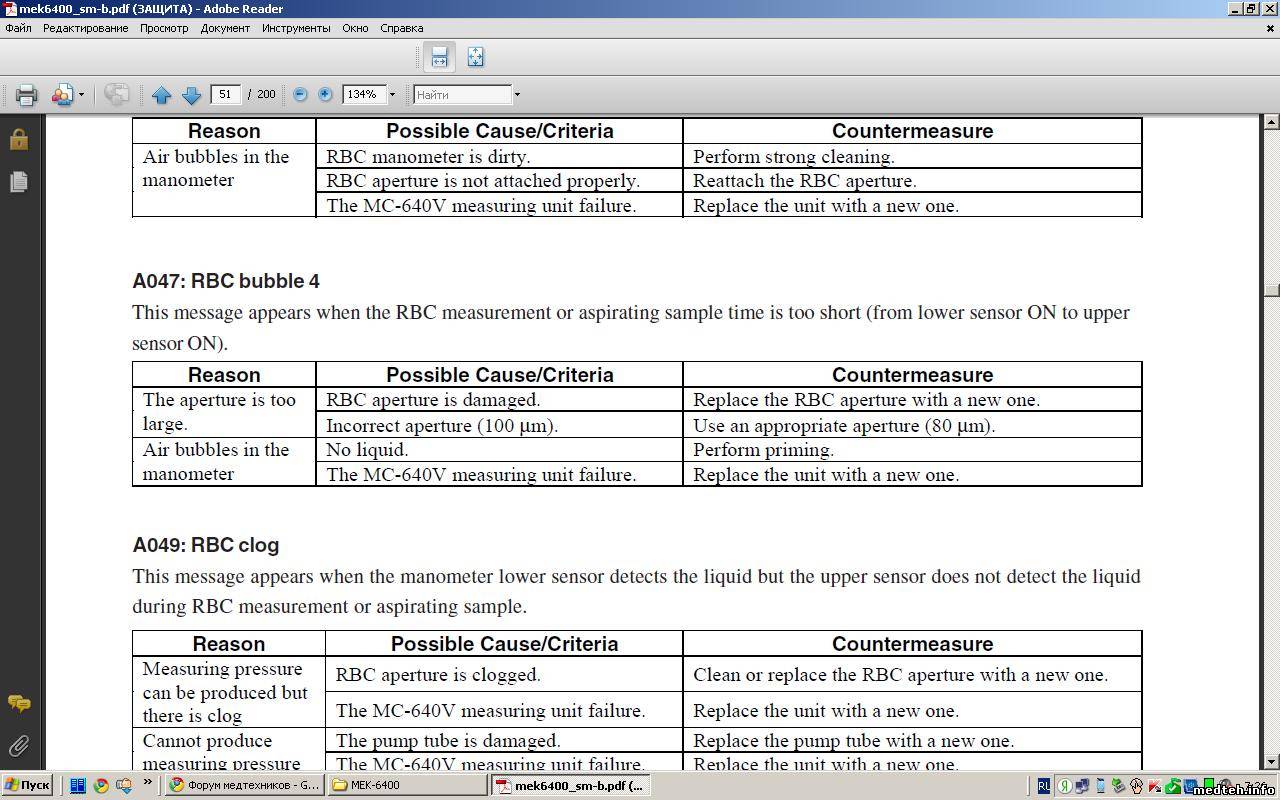
Task: Go to previous page with the up arrow
Action: pos(162,95)
